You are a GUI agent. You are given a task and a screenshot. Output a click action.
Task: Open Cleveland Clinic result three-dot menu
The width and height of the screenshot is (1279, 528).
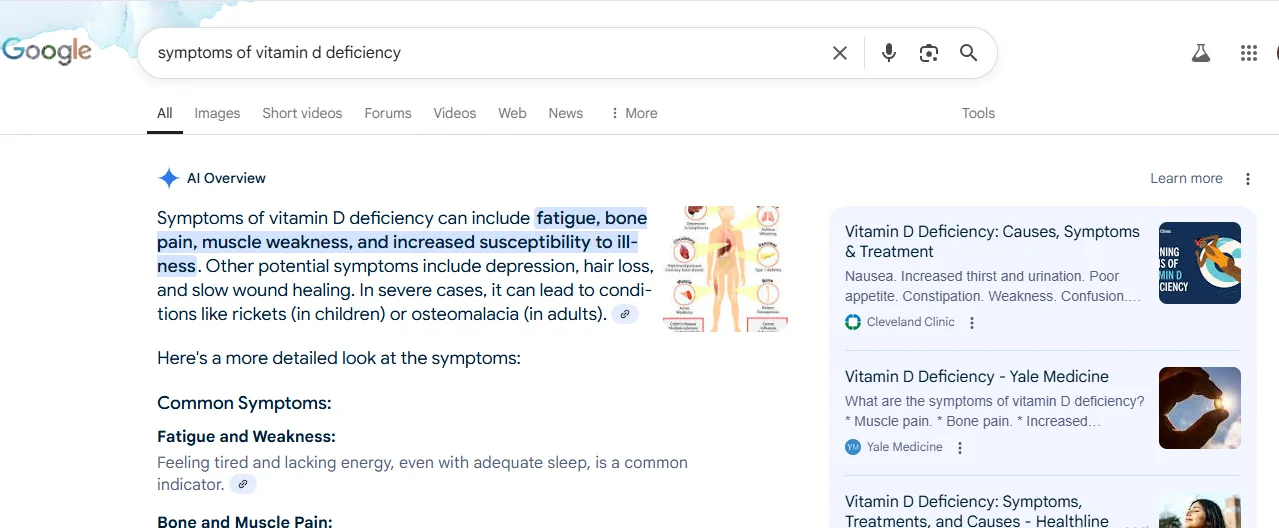(x=971, y=323)
